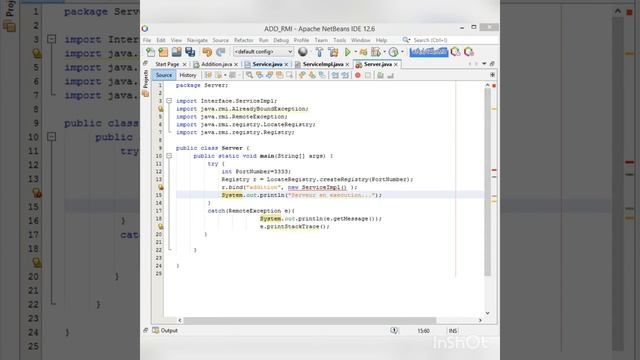Toggle the INS insert mode indicator

point(453,331)
